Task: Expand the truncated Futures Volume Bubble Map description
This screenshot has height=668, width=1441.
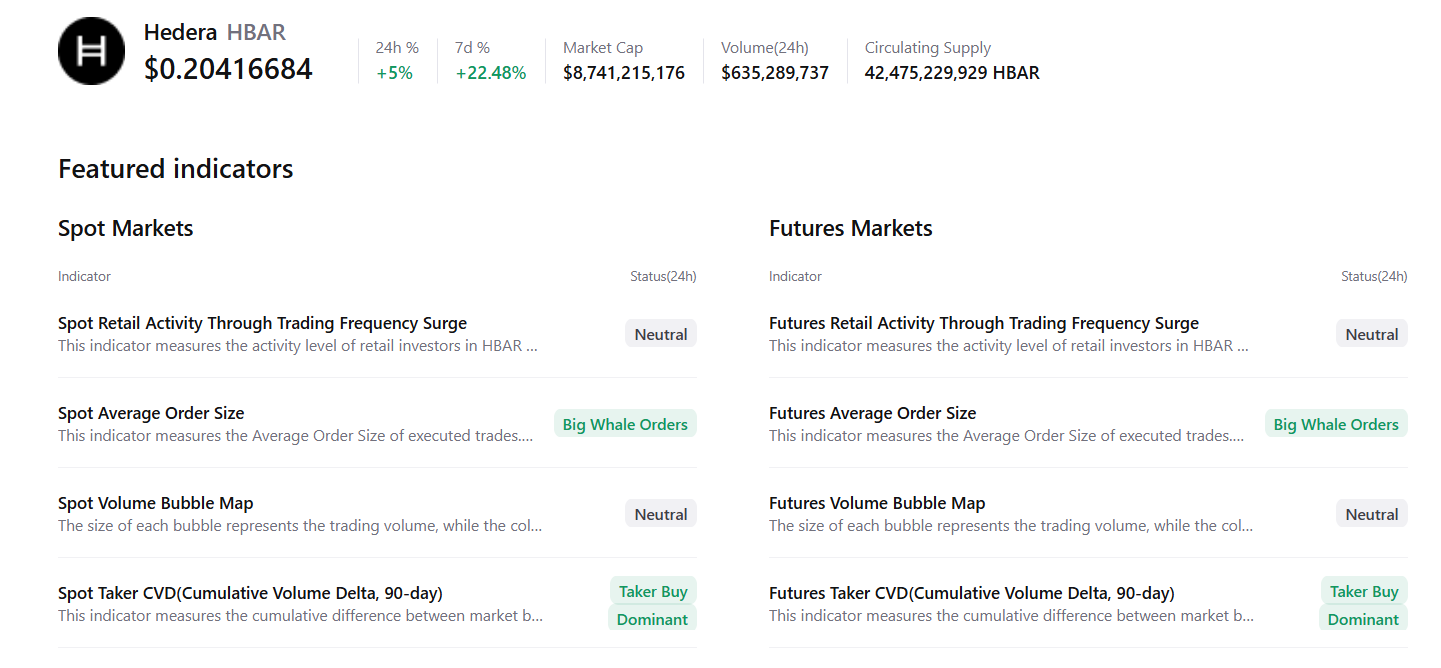Action: coord(1010,525)
